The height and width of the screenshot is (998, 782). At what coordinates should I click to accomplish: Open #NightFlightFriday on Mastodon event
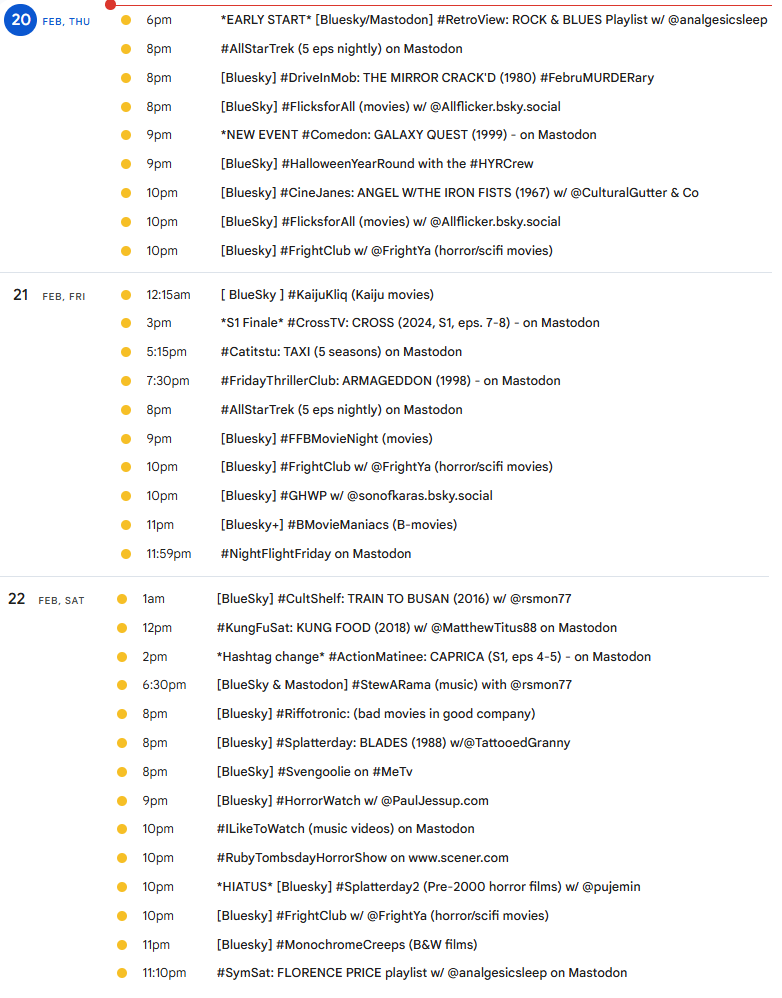pos(316,554)
